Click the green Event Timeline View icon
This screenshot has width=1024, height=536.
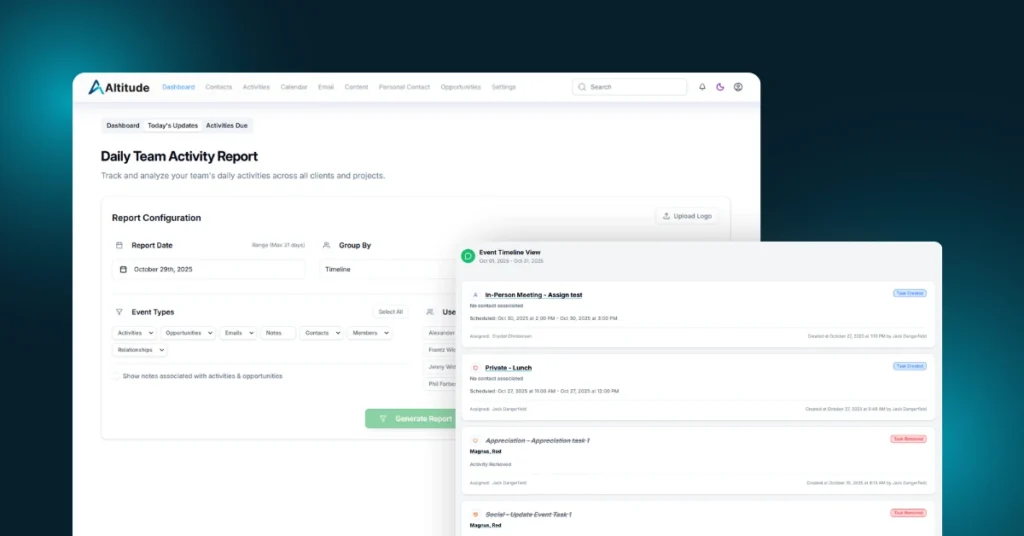click(468, 256)
